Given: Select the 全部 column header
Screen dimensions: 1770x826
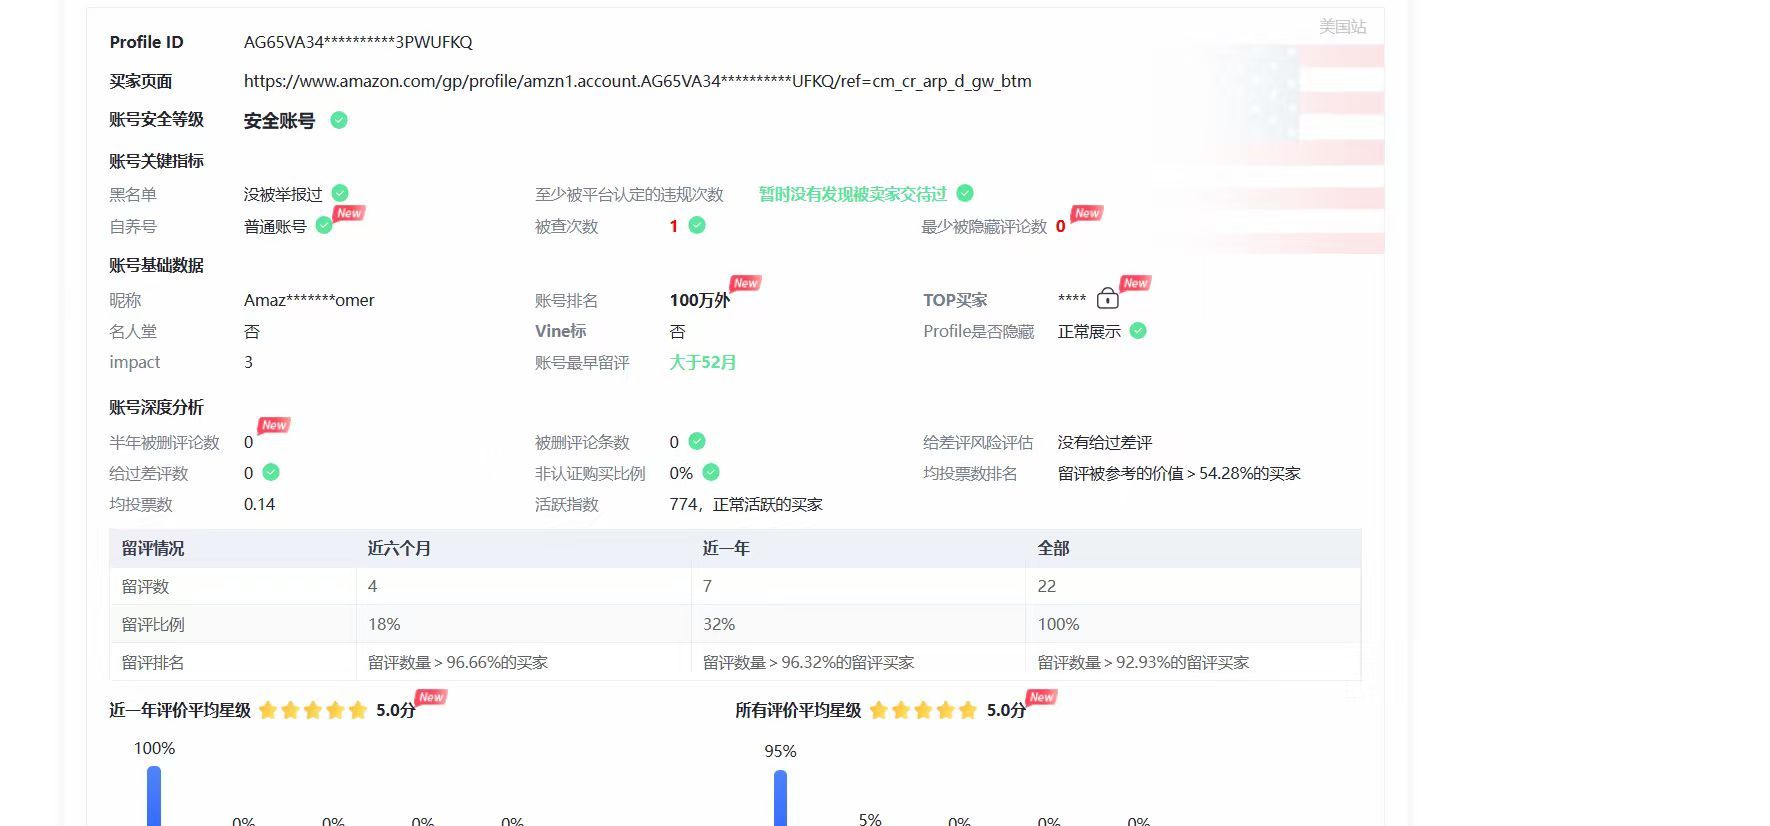Looking at the screenshot, I should coord(1053,548).
